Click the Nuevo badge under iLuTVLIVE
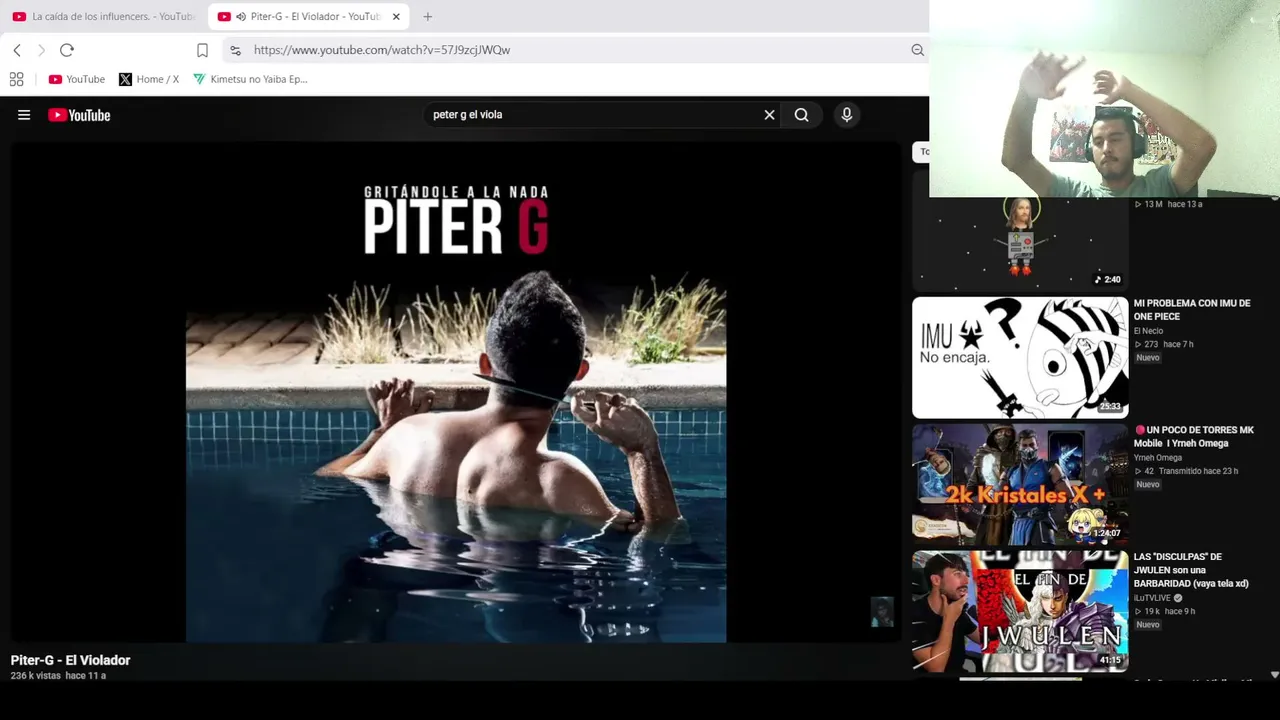Image resolution: width=1280 pixels, height=720 pixels. (1148, 625)
